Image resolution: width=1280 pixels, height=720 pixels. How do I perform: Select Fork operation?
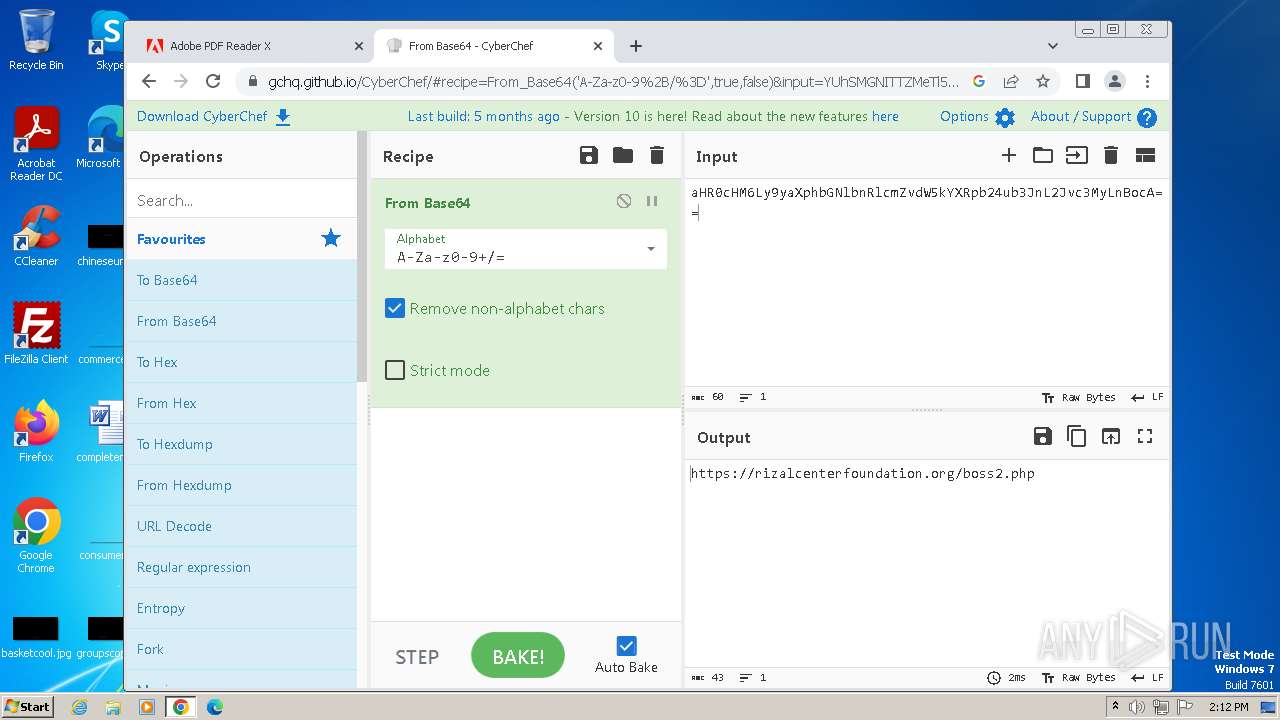pyautogui.click(x=241, y=649)
